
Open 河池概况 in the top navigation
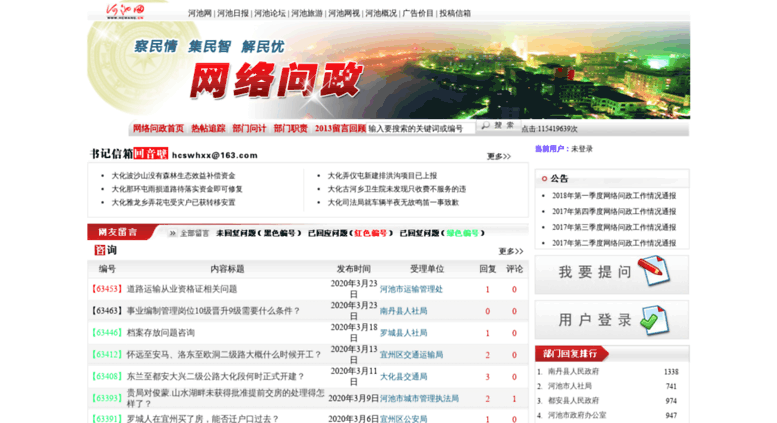pyautogui.click(x=381, y=13)
